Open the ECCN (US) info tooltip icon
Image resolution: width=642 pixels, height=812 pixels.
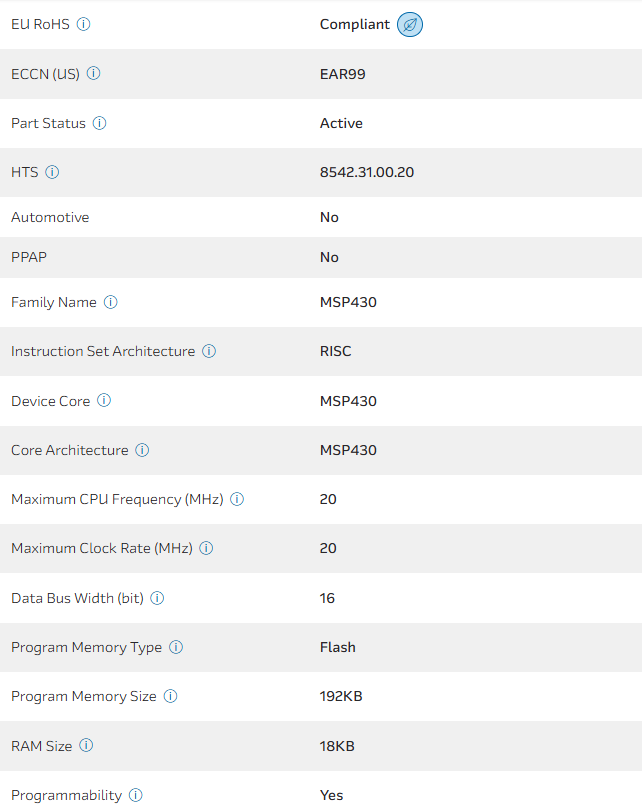pyautogui.click(x=94, y=73)
